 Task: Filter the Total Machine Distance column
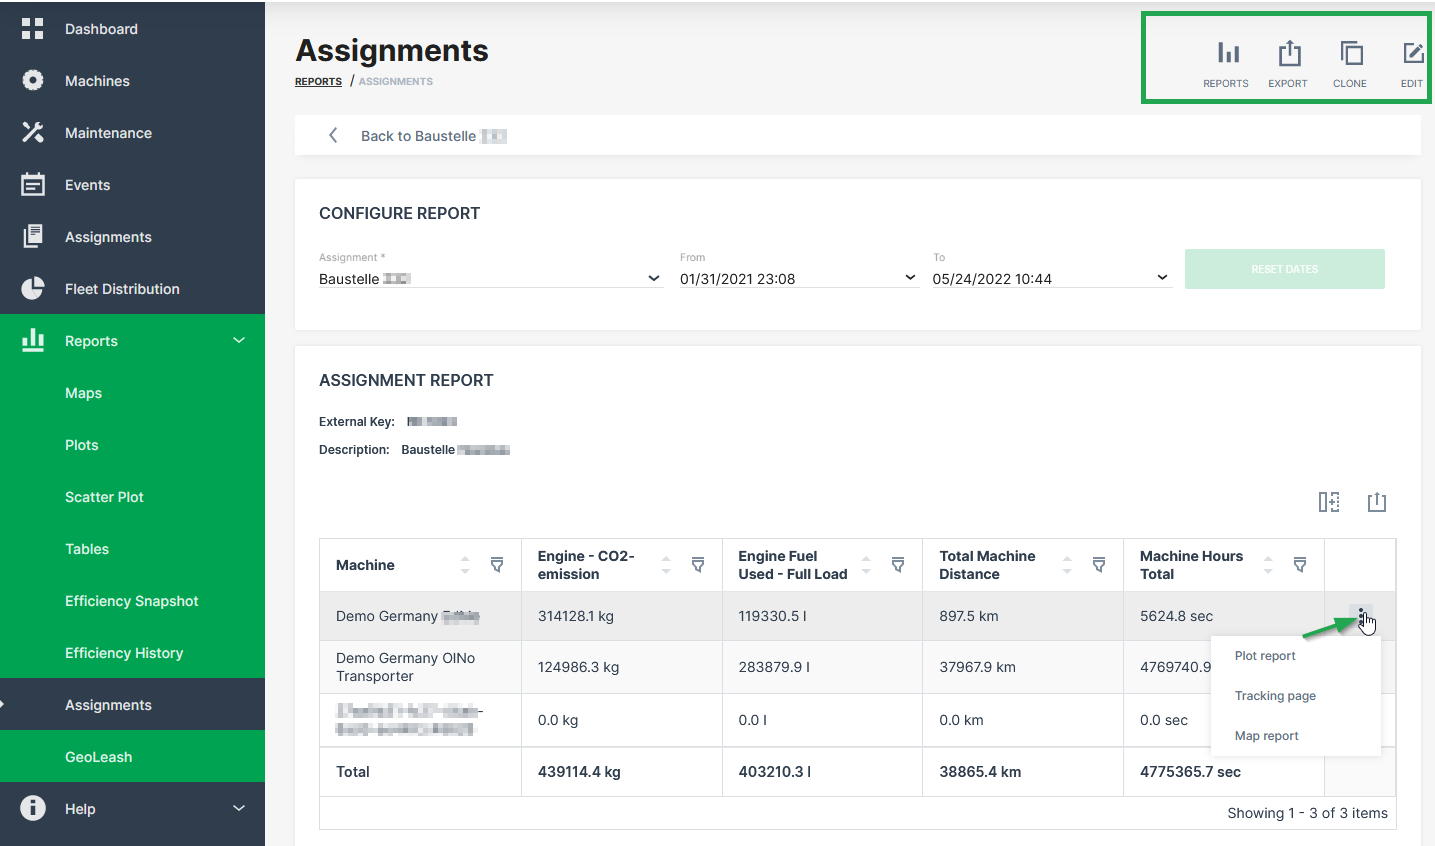tap(1099, 565)
